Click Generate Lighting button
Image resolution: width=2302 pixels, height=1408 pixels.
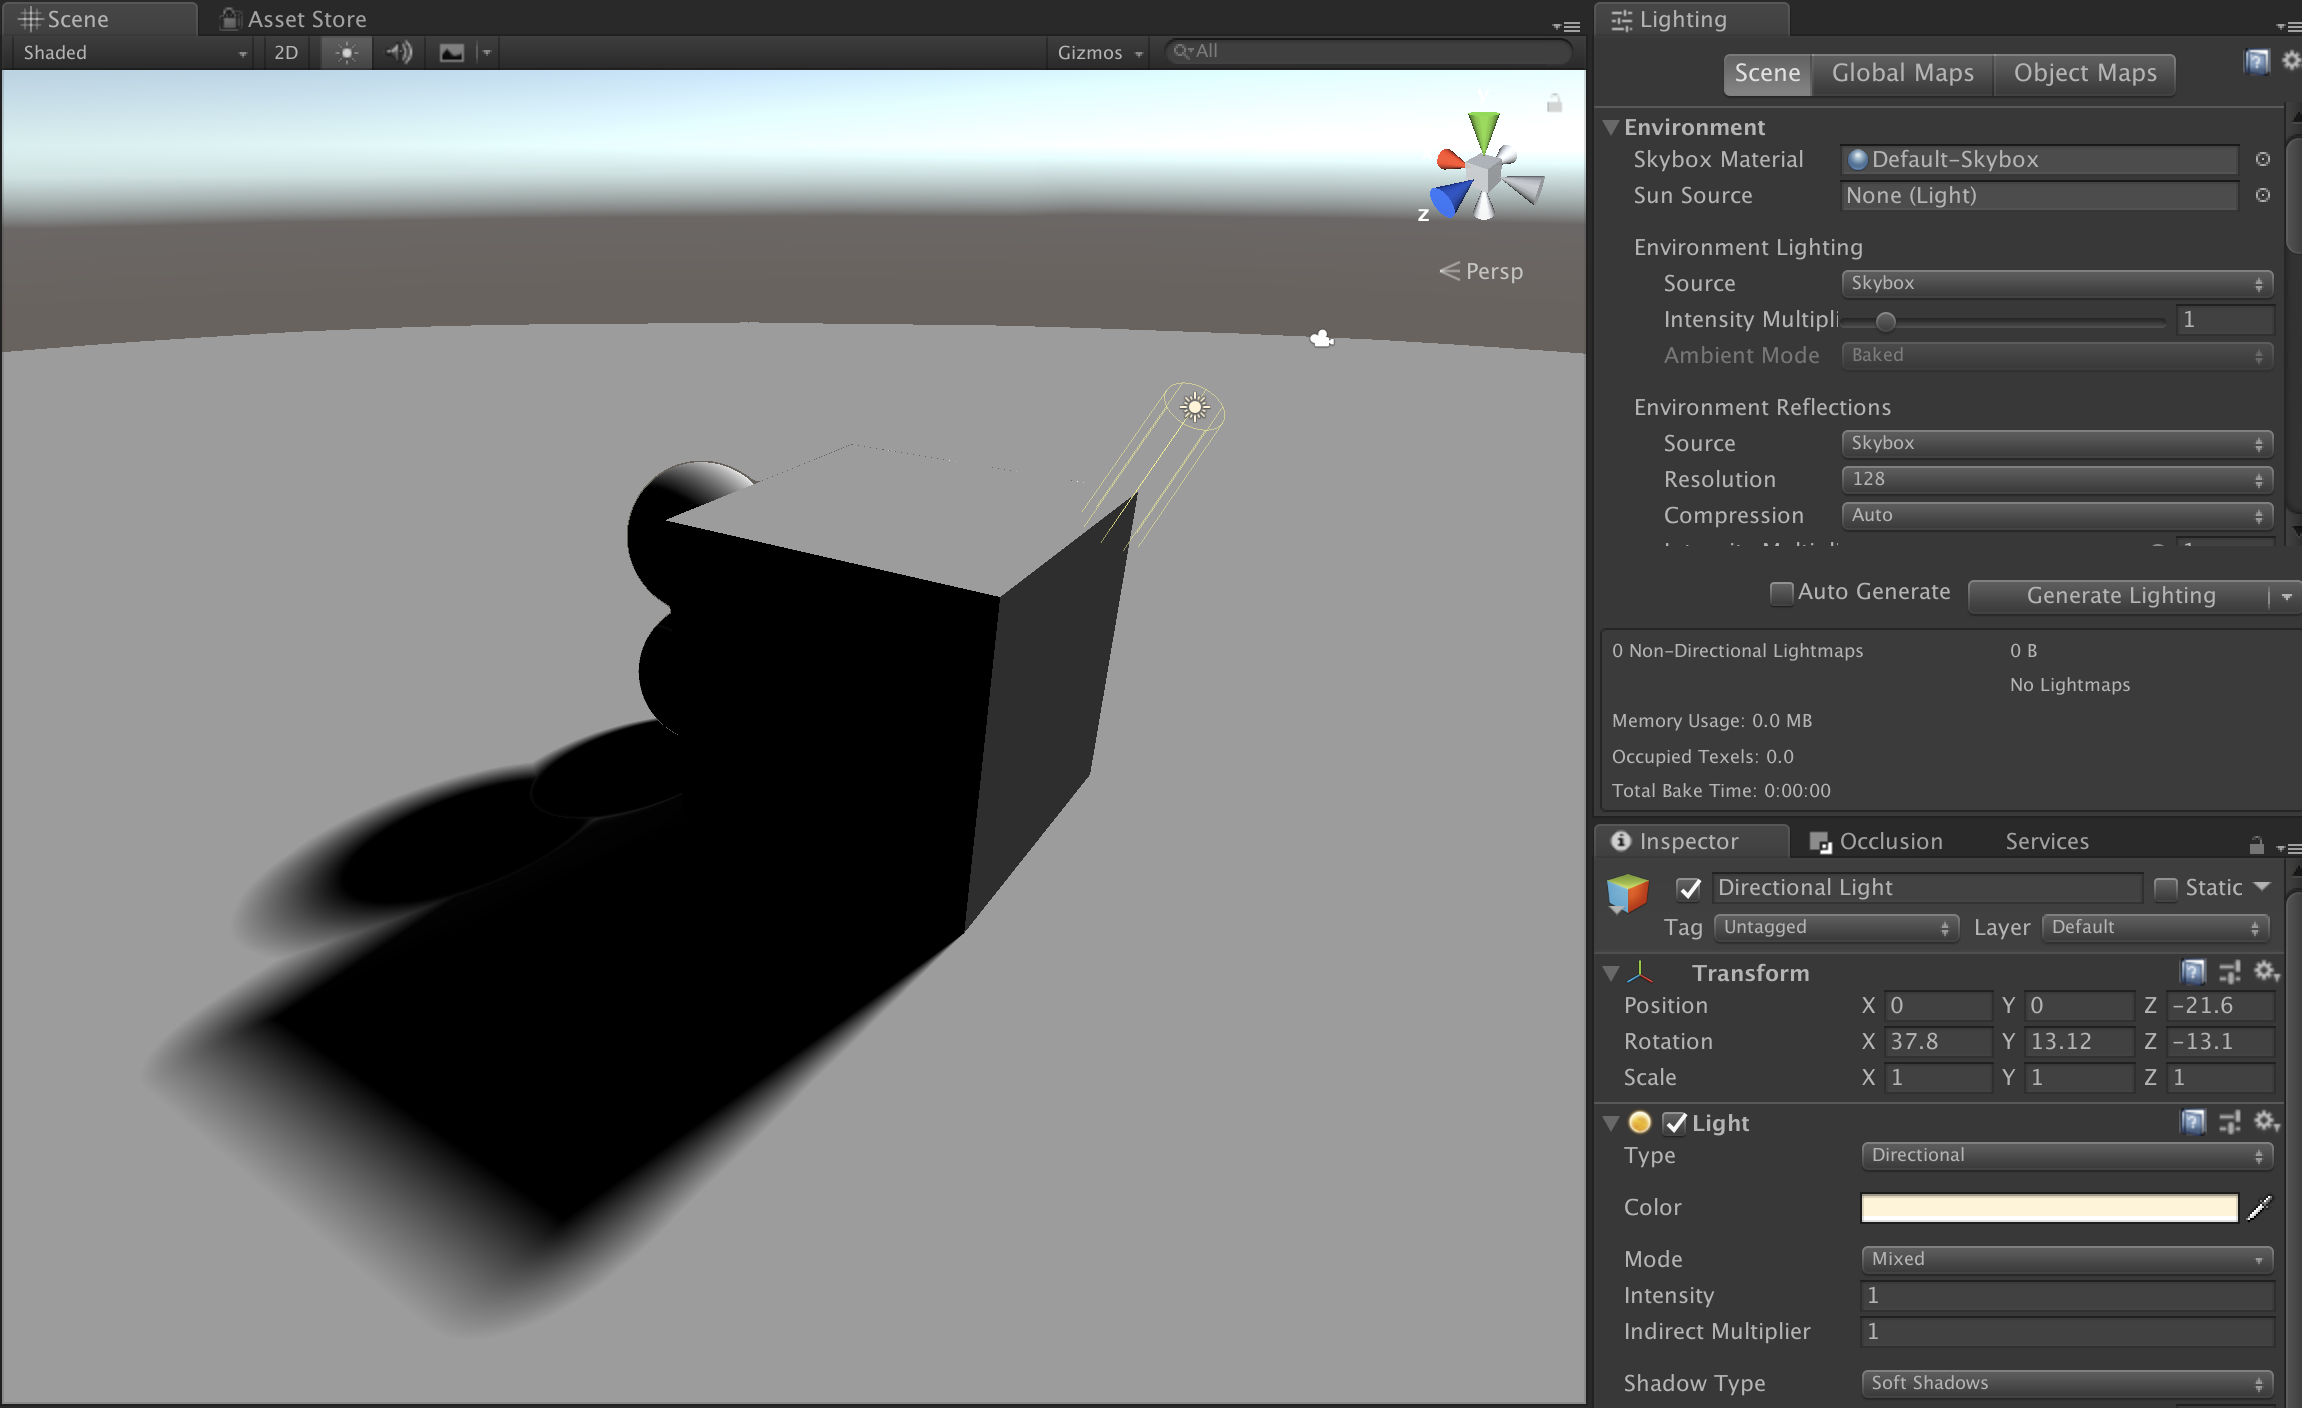click(x=2120, y=596)
